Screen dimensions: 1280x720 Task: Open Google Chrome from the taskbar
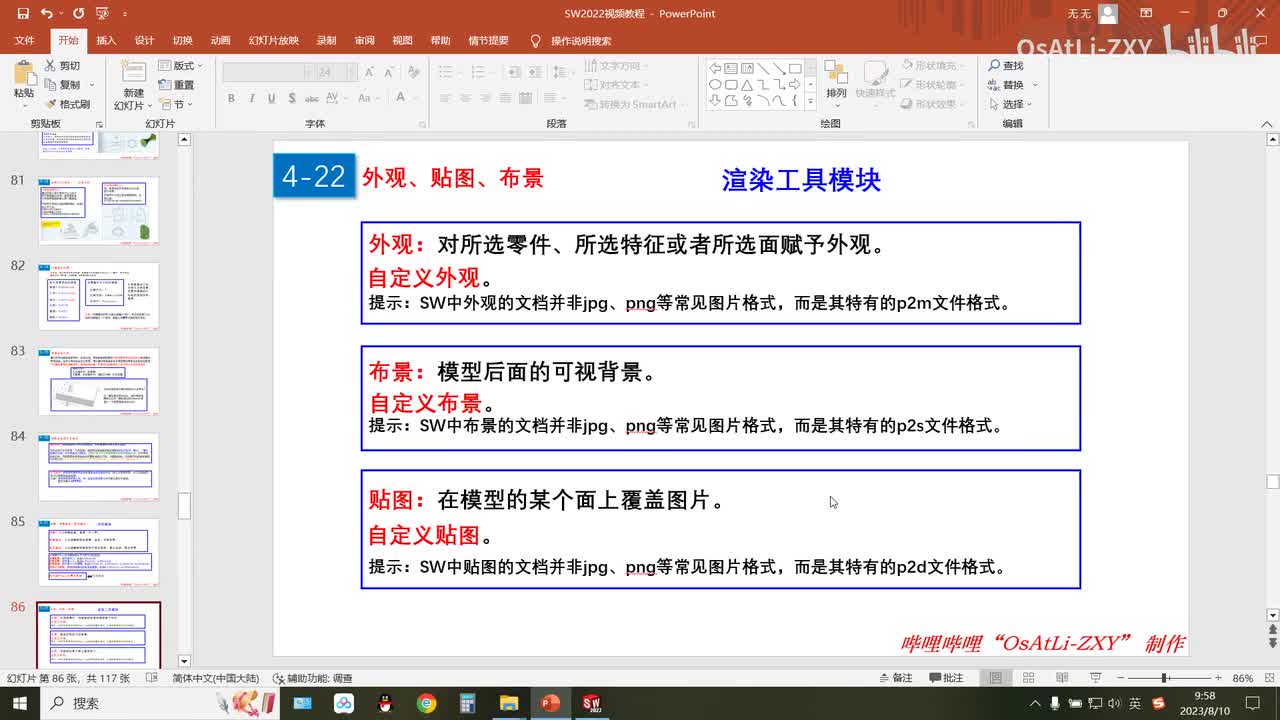click(x=427, y=703)
